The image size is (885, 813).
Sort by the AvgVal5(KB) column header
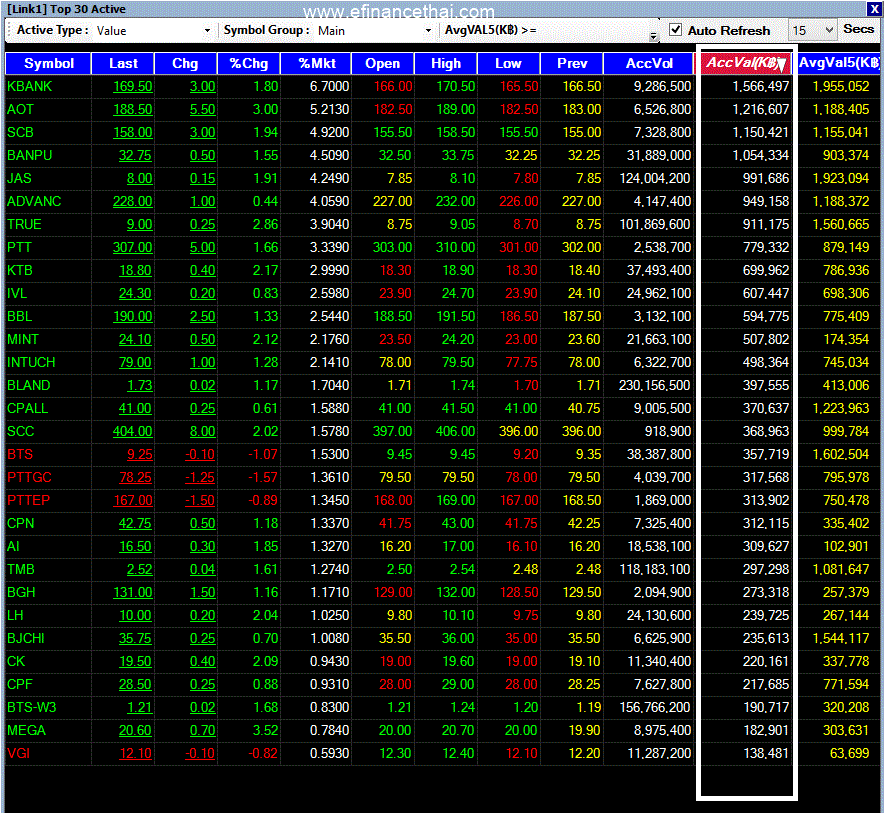[839, 63]
